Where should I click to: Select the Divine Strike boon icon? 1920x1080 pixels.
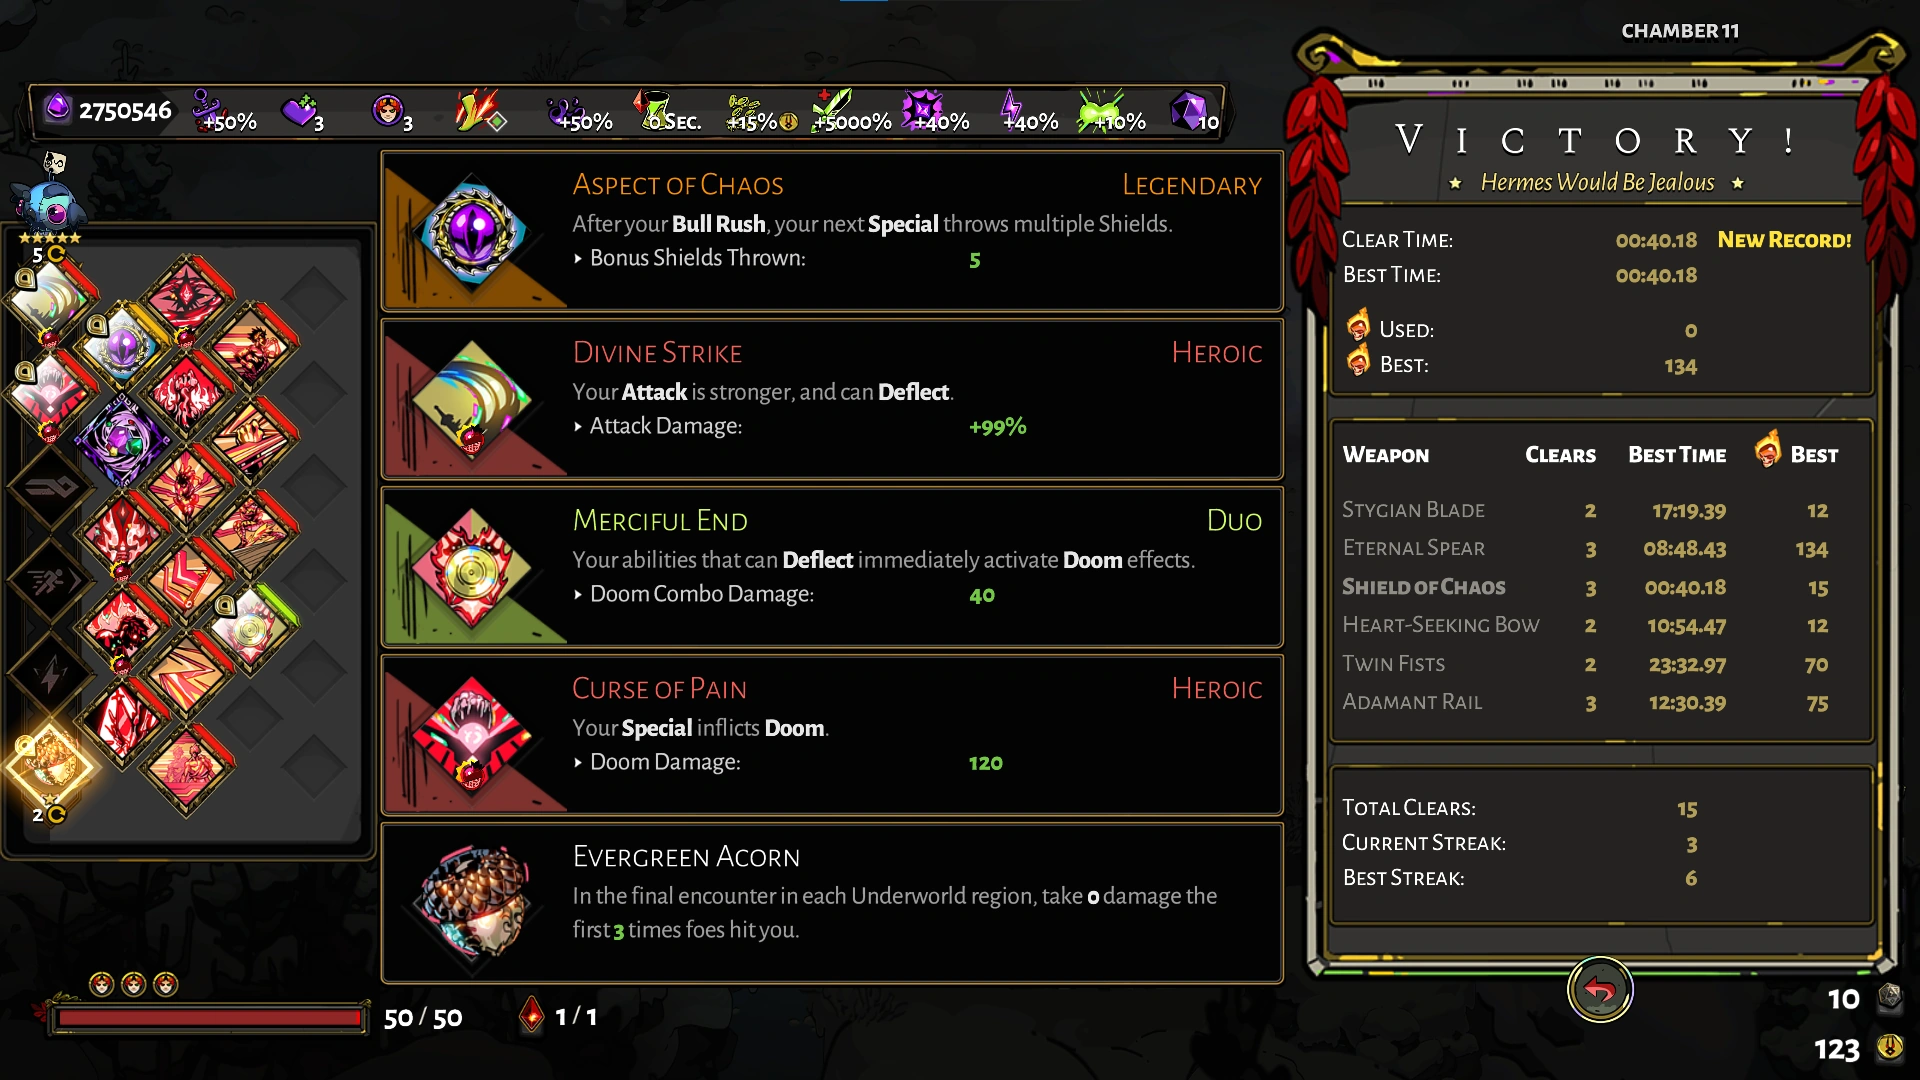pos(472,399)
